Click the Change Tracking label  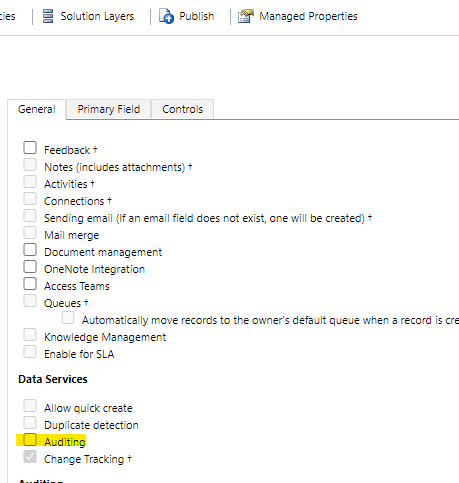[84, 459]
